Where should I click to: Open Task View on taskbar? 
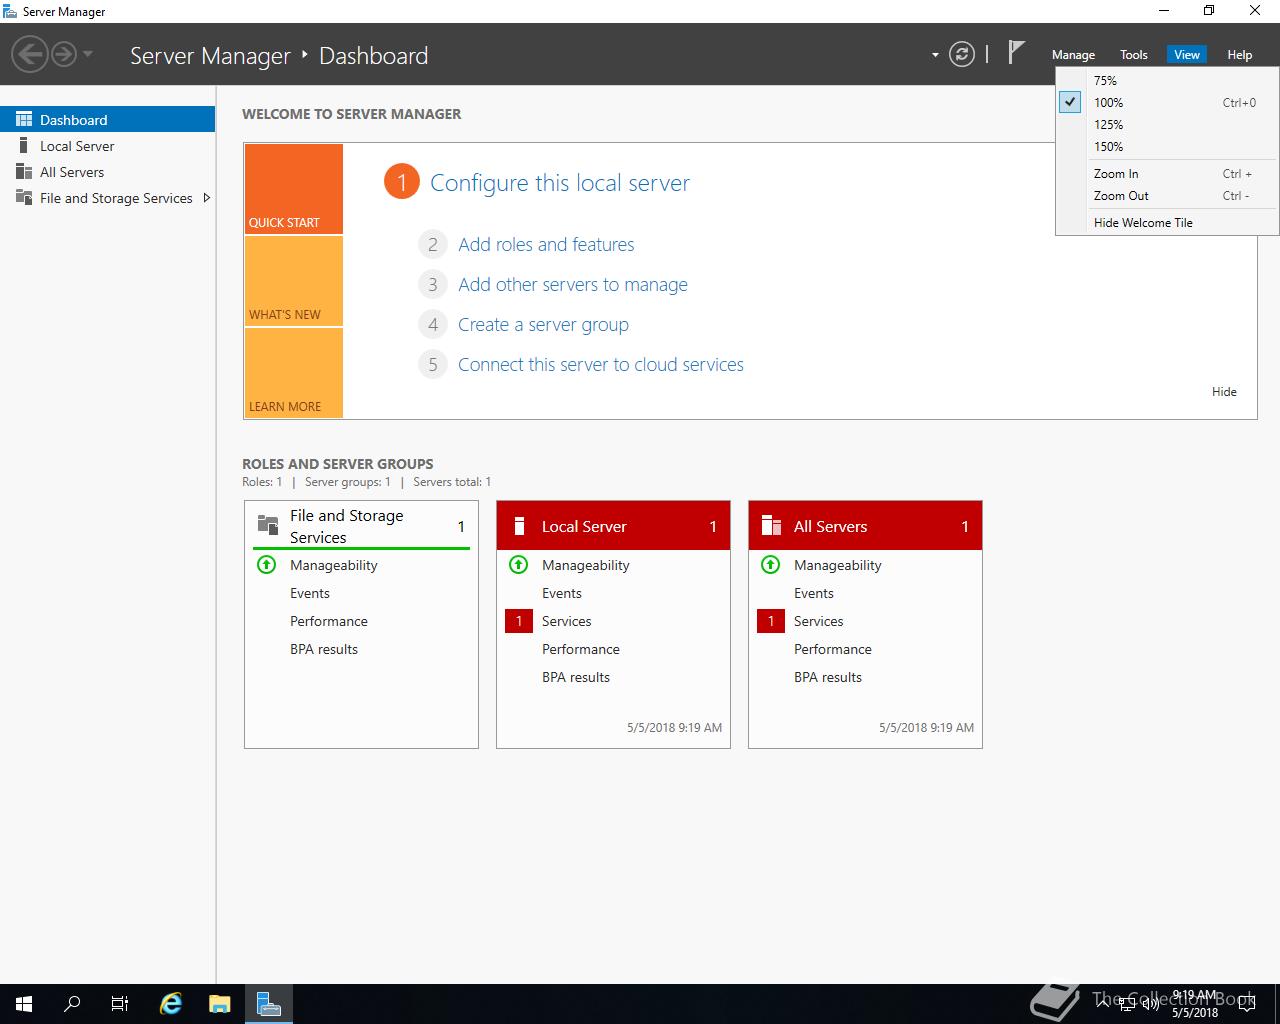[x=120, y=1004]
